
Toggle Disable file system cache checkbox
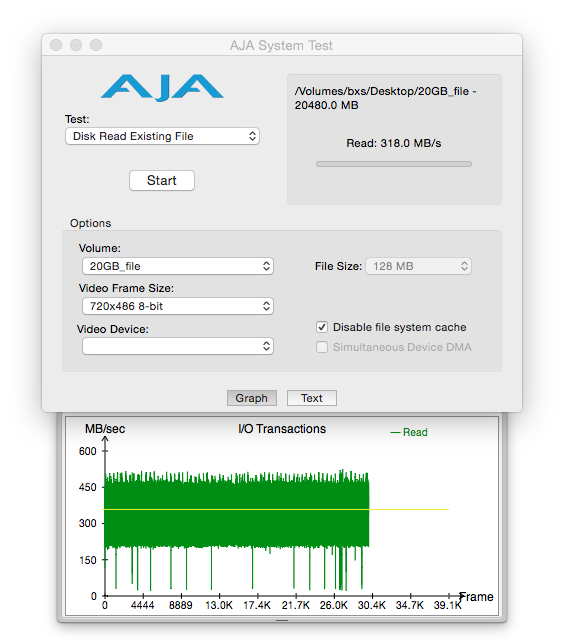click(322, 327)
